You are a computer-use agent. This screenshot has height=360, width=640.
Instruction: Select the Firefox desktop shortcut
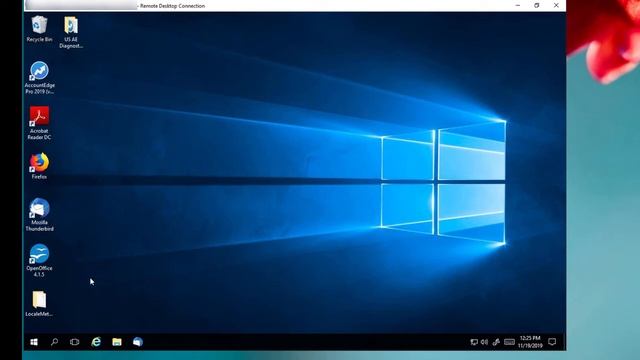39,166
